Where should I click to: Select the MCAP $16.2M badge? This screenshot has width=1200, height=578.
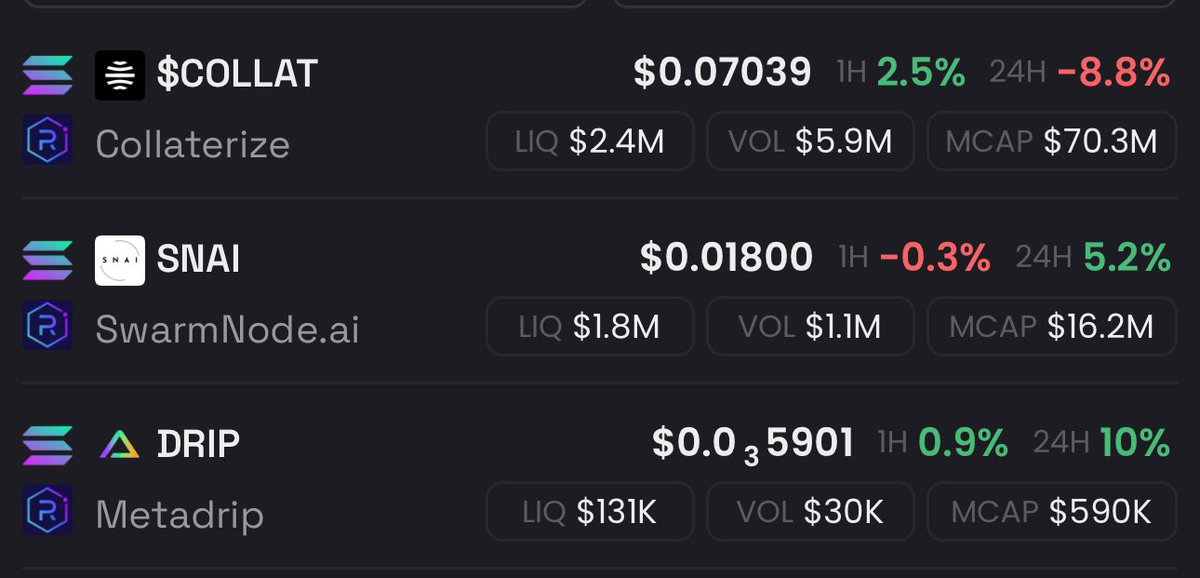[1053, 326]
